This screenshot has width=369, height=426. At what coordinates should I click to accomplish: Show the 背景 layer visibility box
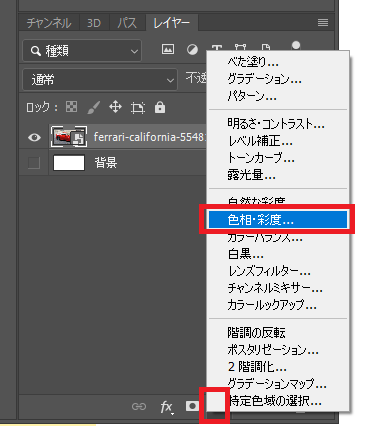pos(34,163)
